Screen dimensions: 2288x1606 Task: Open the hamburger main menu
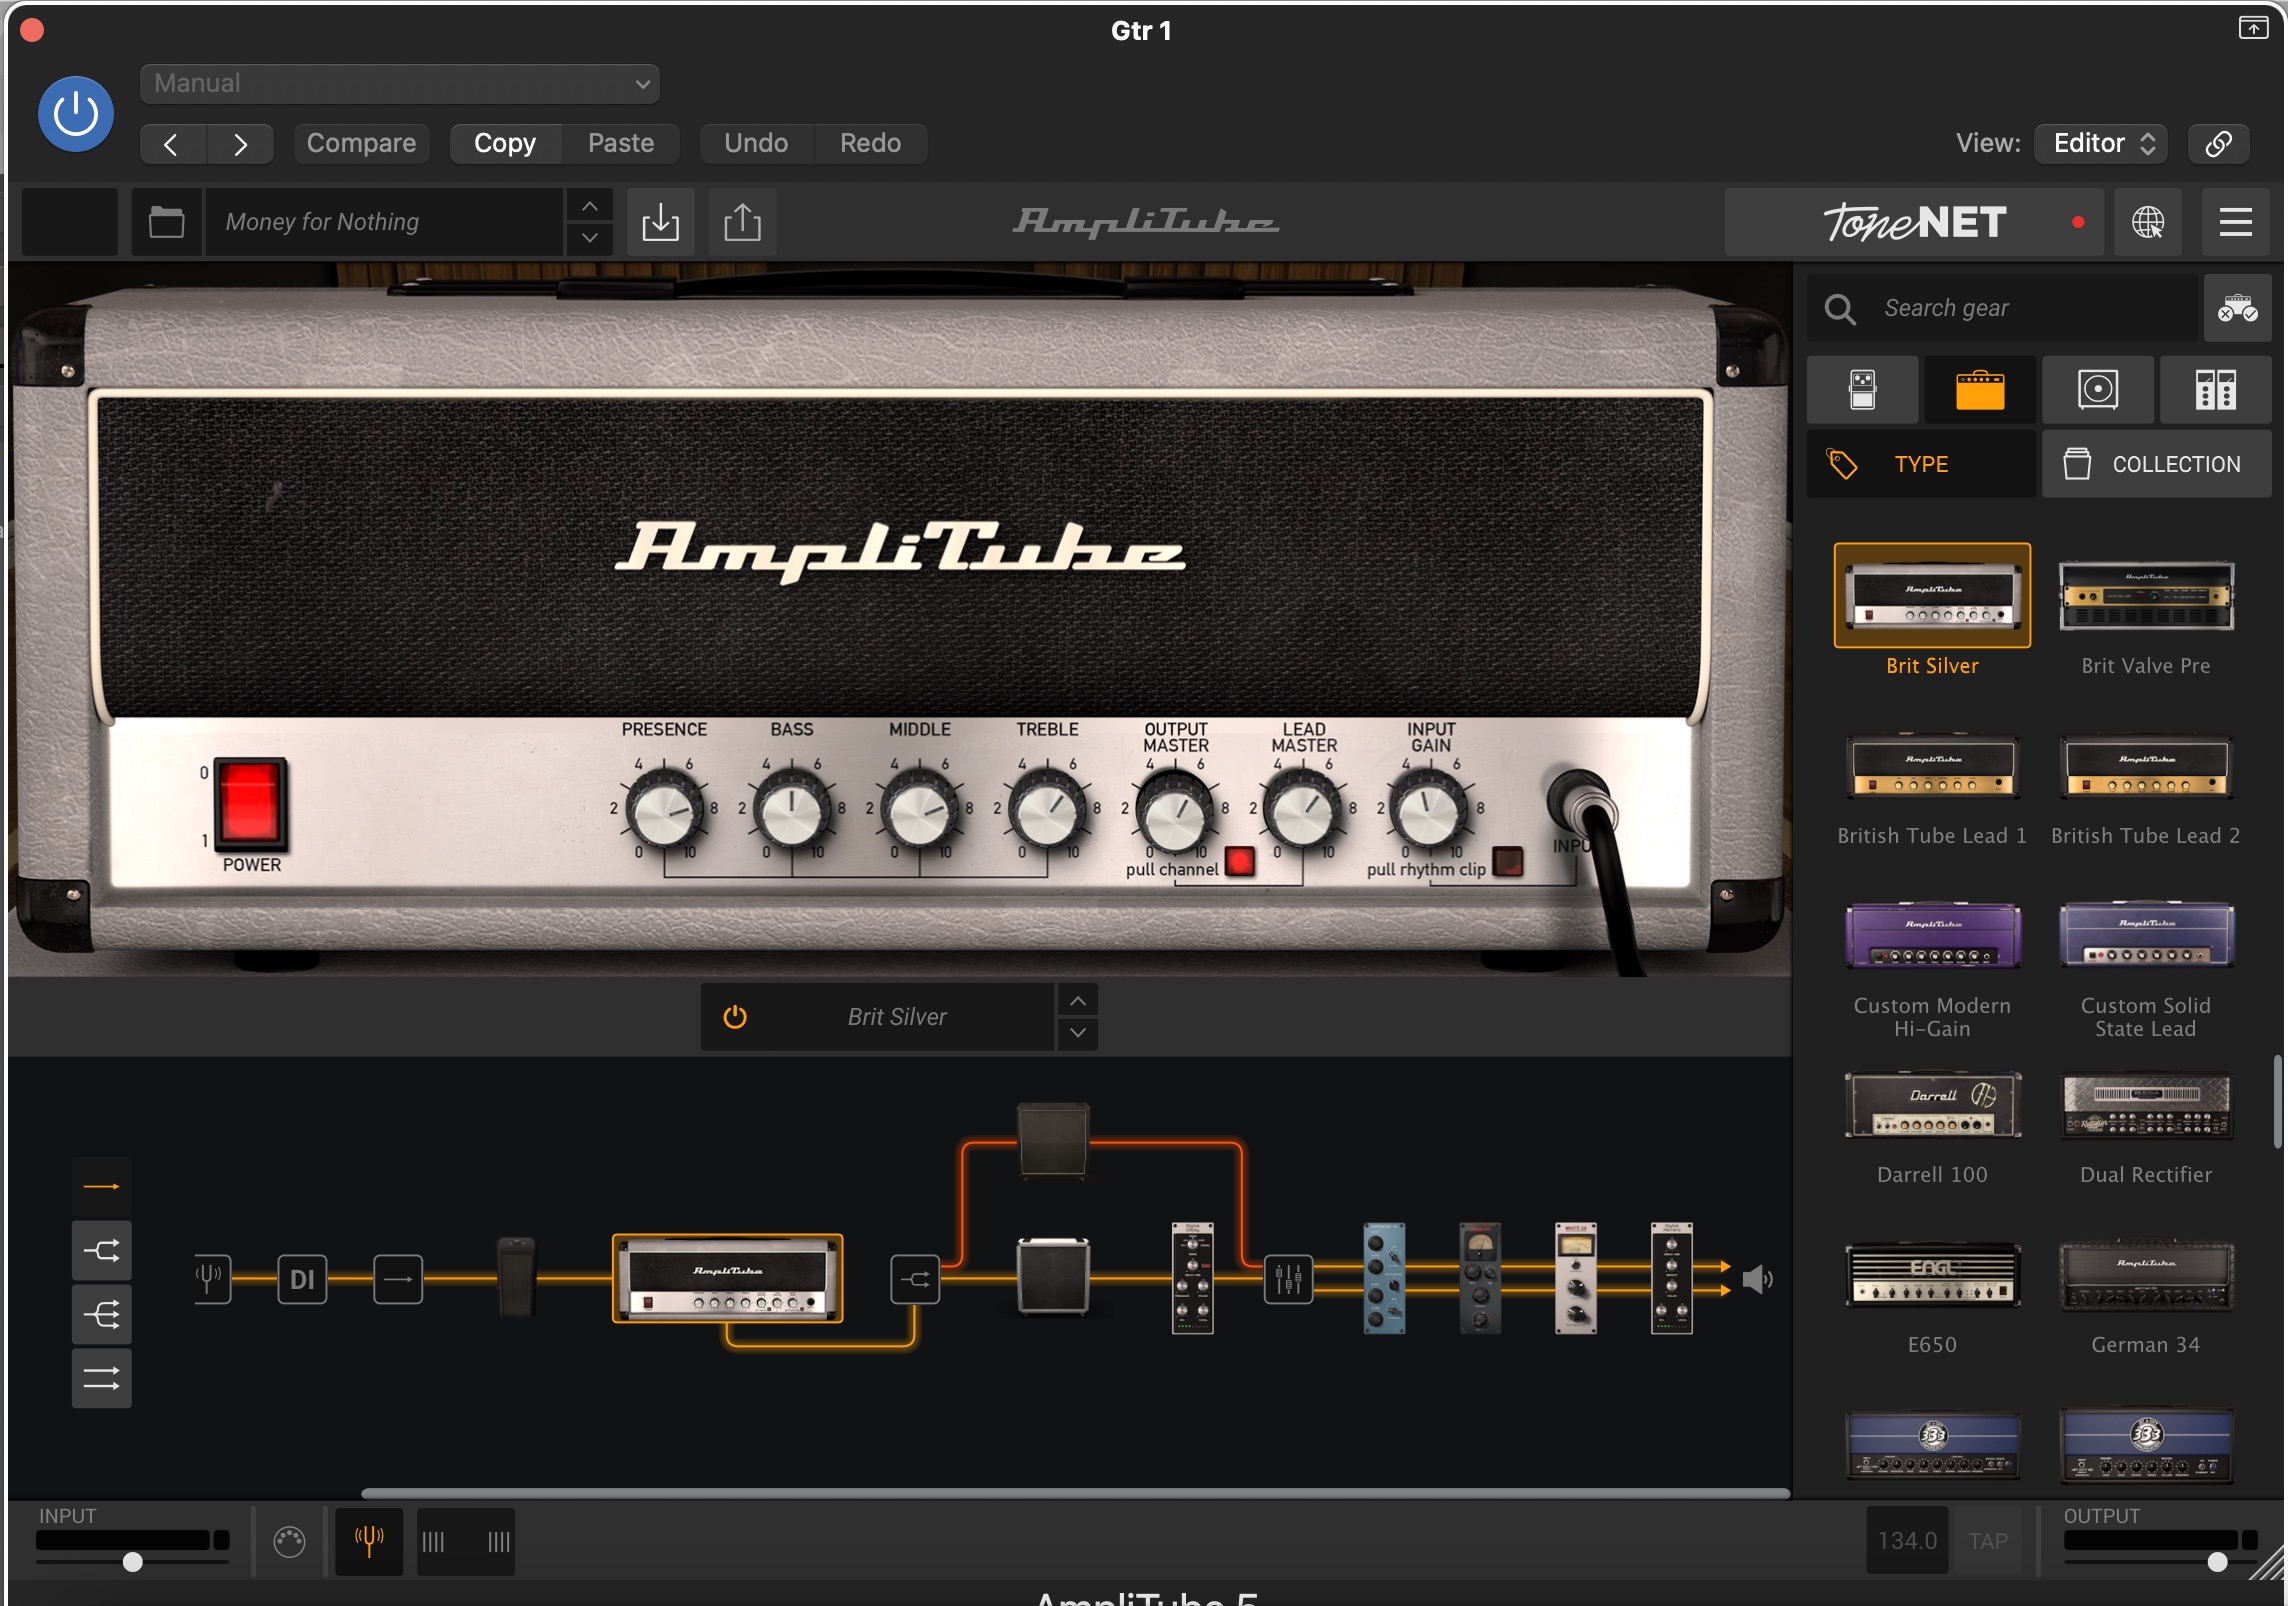click(x=2235, y=222)
